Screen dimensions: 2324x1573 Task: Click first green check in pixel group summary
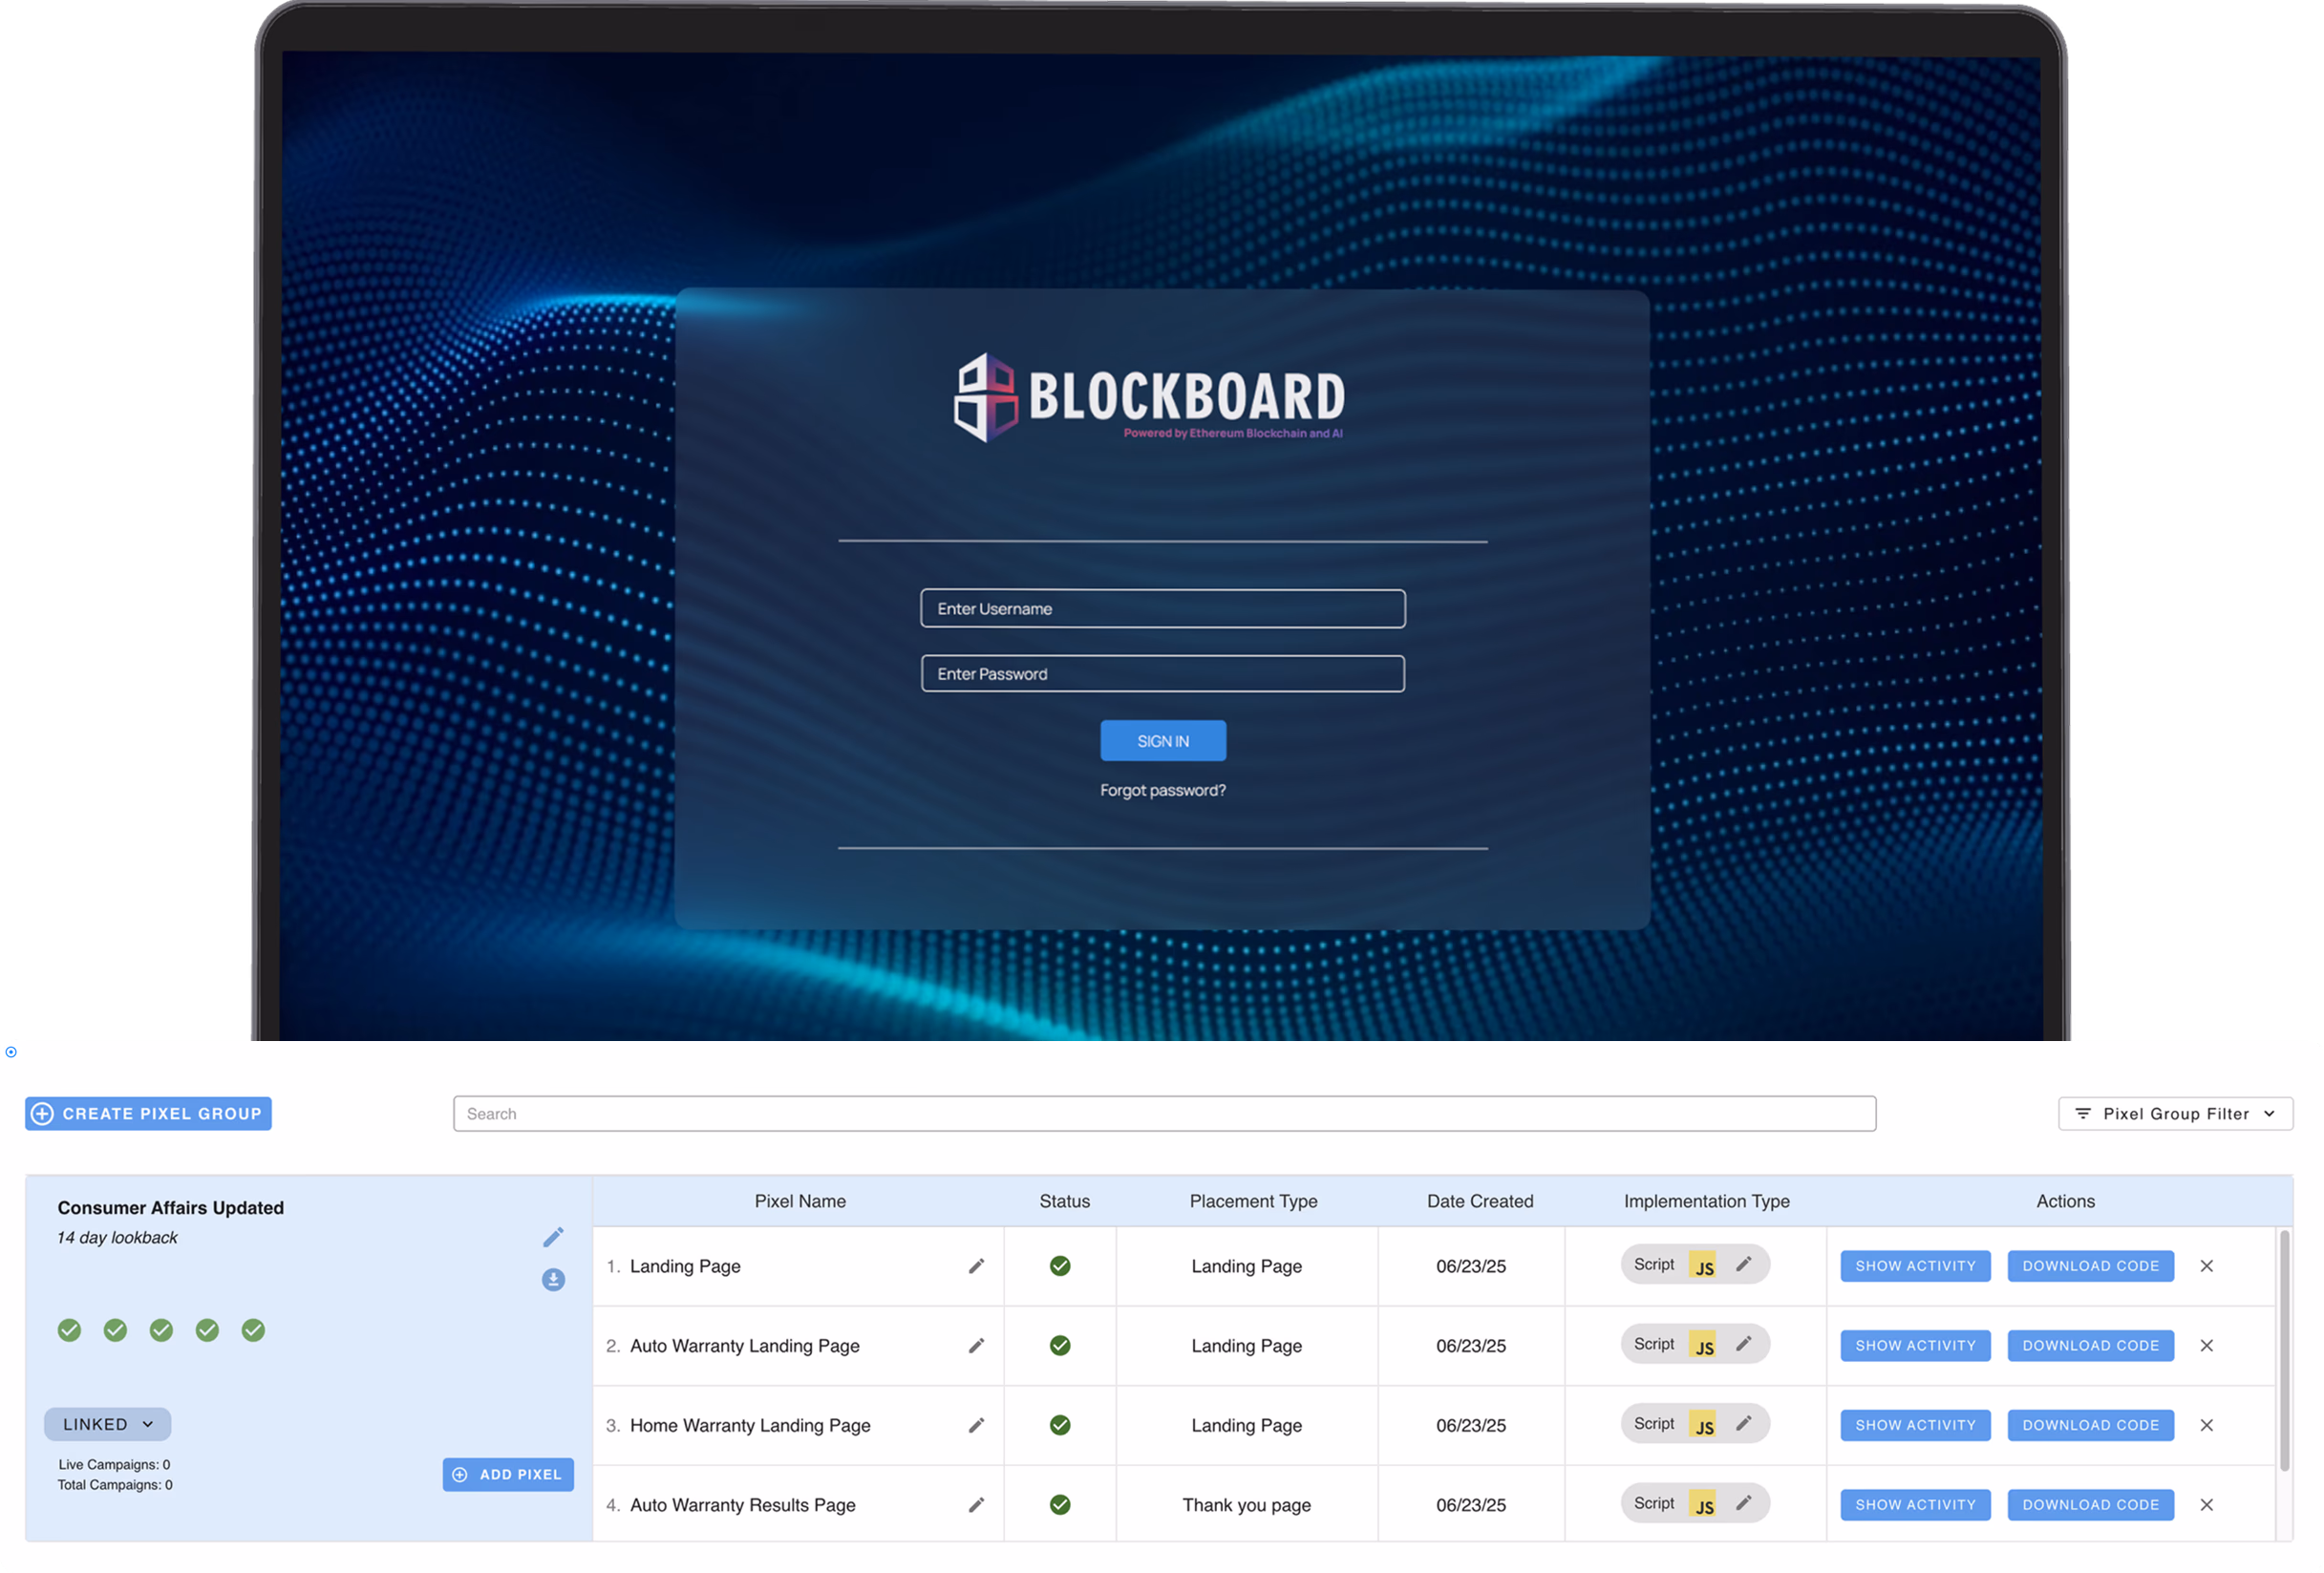coord(69,1330)
